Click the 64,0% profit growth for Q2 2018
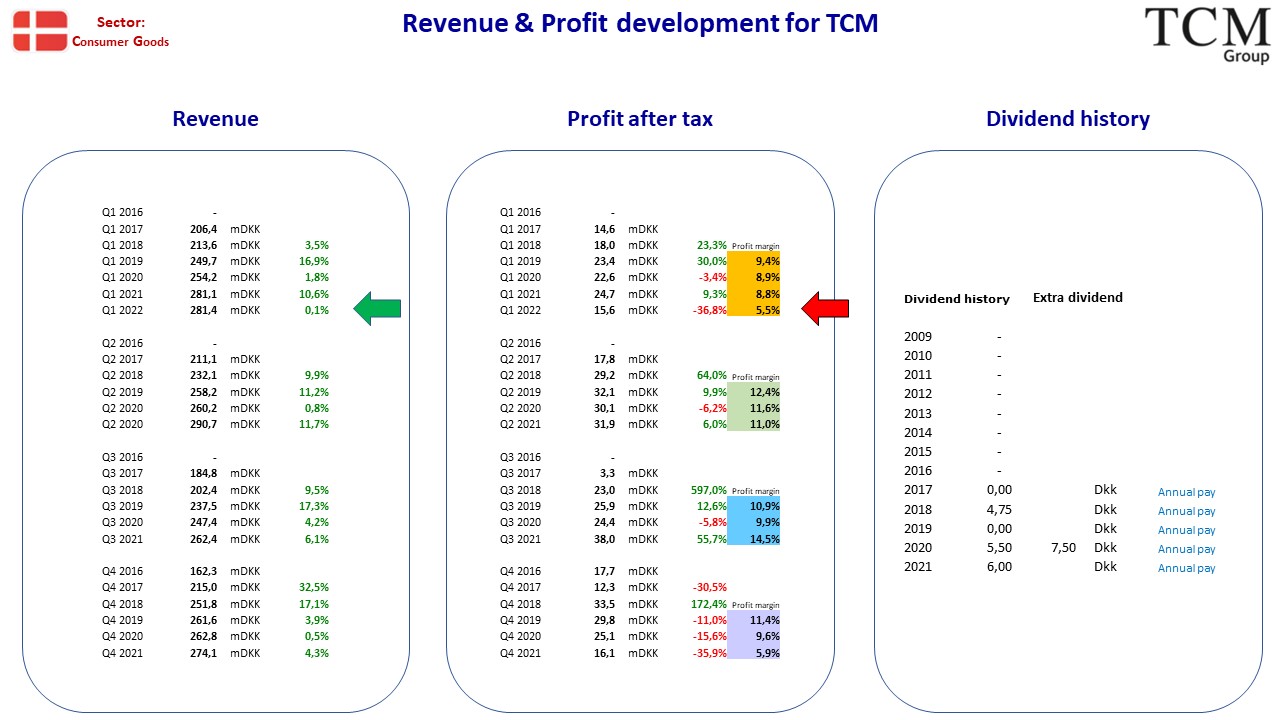 (x=711, y=375)
